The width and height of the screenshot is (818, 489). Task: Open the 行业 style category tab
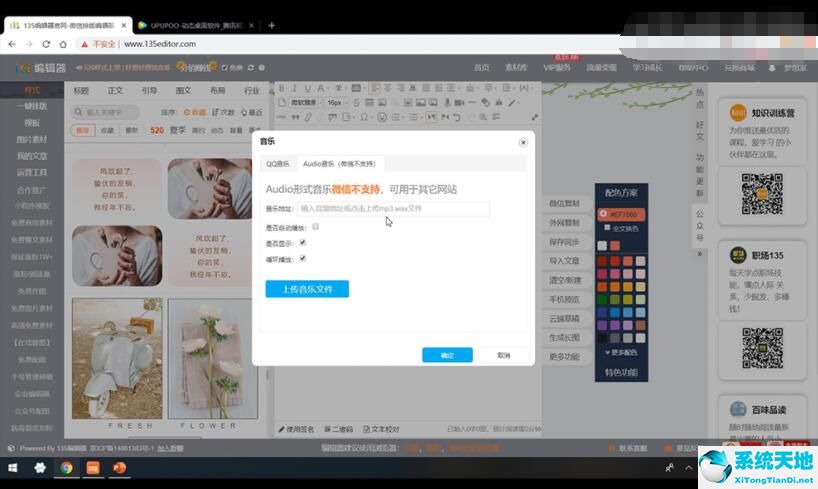coord(251,91)
